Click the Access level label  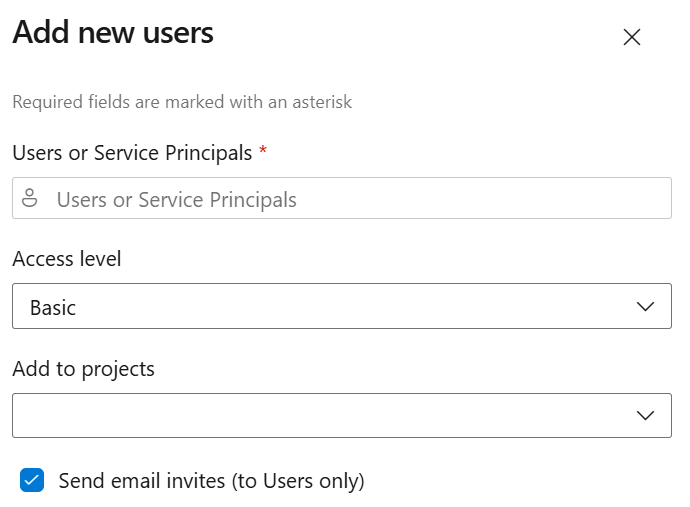[x=66, y=258]
